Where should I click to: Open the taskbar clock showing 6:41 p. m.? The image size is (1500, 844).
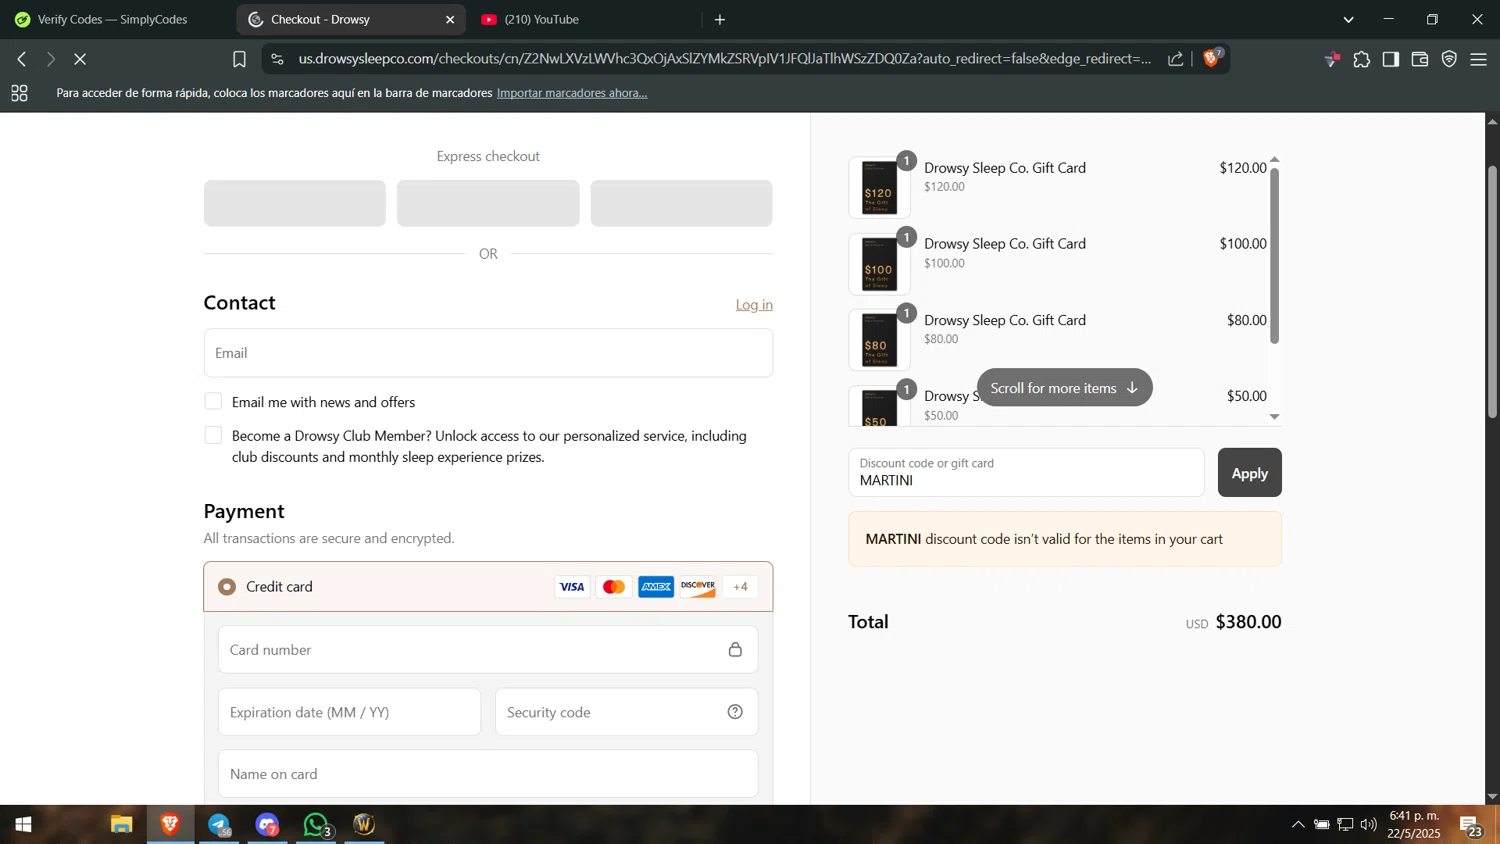pos(1414,825)
